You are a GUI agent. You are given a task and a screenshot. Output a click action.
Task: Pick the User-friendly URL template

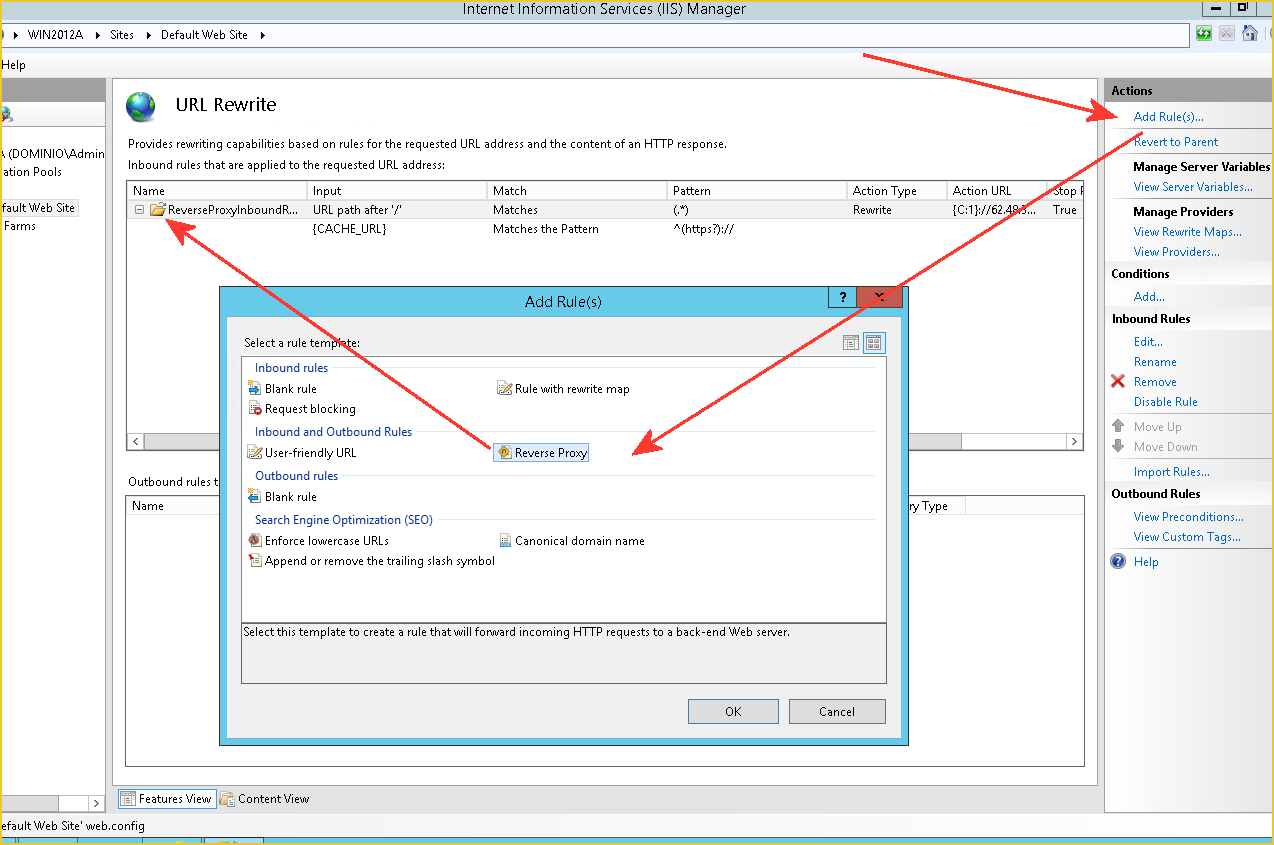point(301,453)
